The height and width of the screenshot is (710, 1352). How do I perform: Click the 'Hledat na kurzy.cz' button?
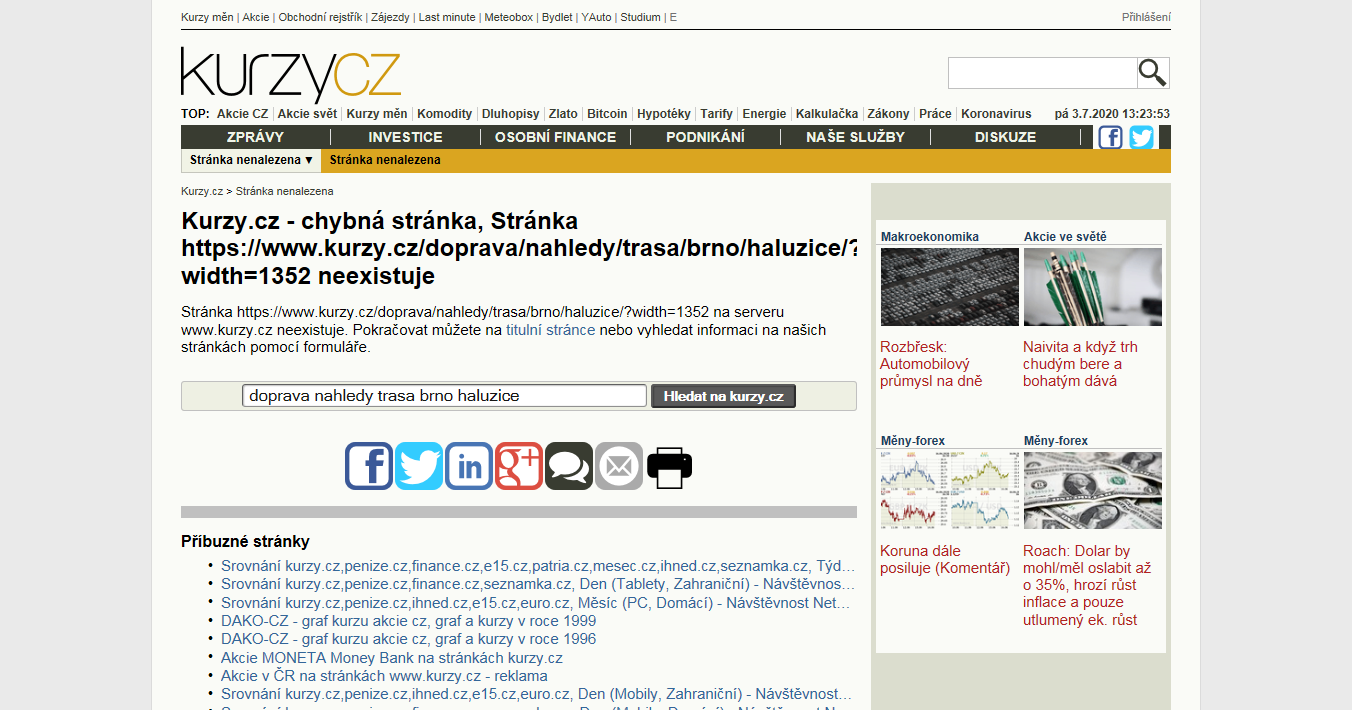click(724, 396)
